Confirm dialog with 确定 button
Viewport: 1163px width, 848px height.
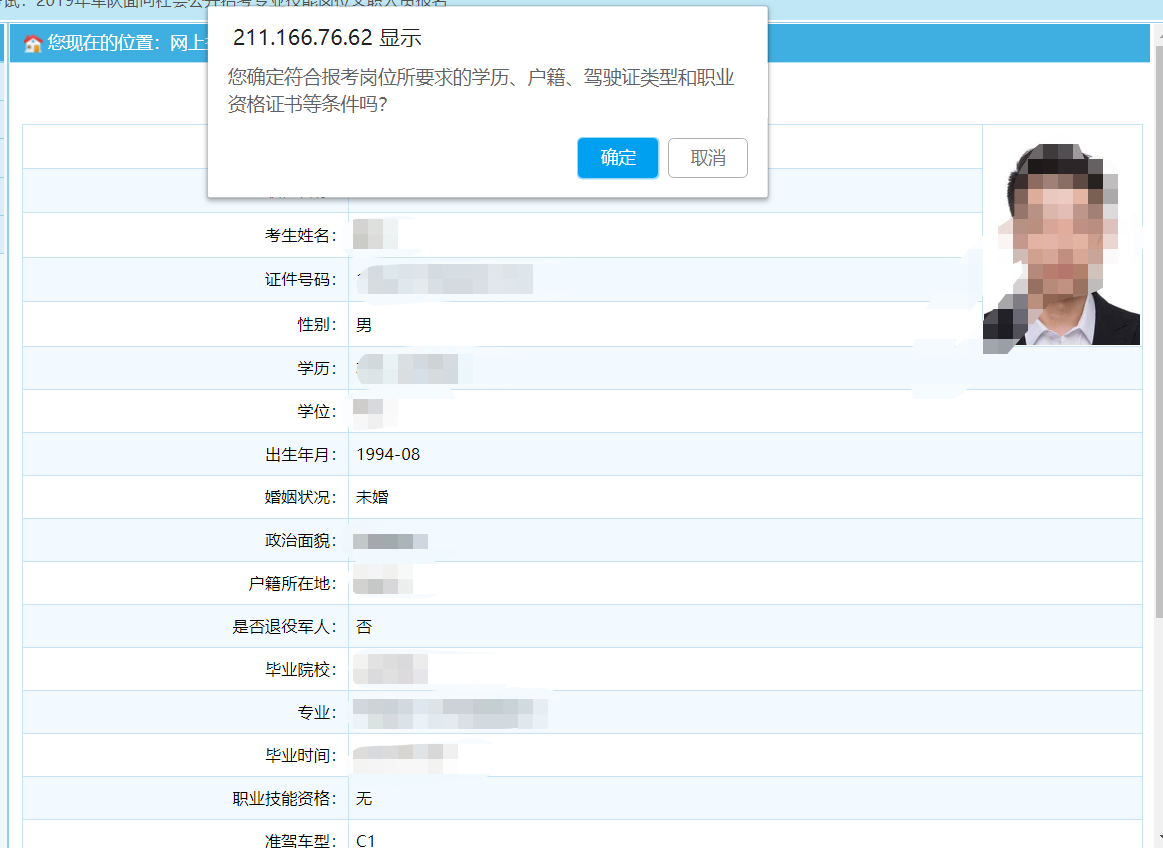(x=617, y=157)
